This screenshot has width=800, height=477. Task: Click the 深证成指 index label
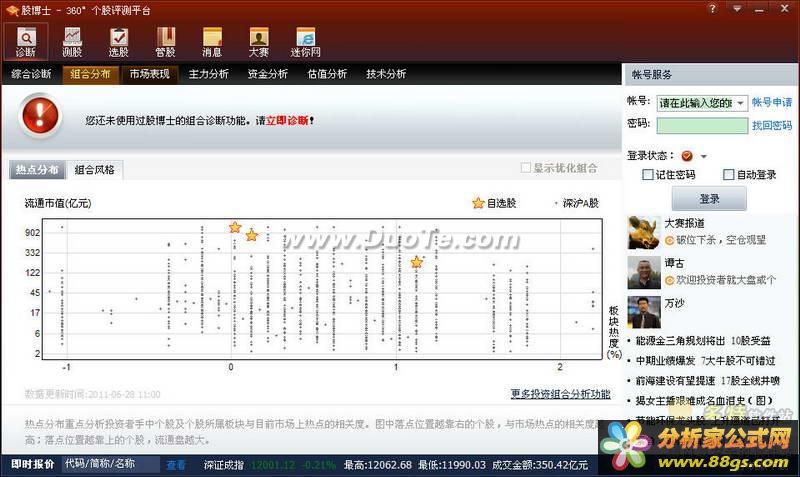tap(223, 465)
